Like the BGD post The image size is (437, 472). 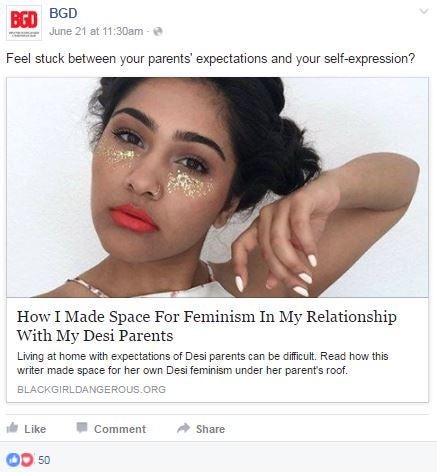[x=26, y=428]
